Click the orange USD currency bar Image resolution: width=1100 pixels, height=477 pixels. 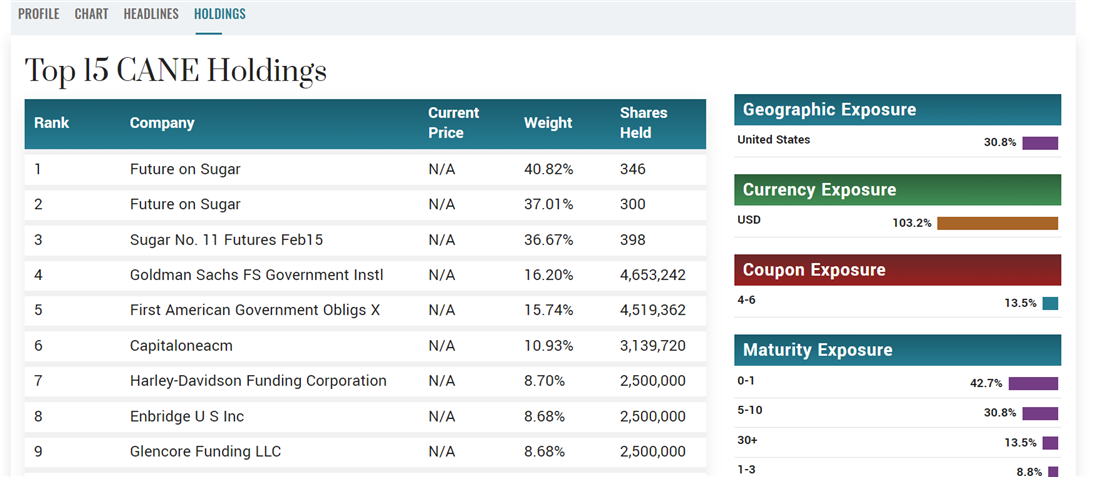point(997,223)
